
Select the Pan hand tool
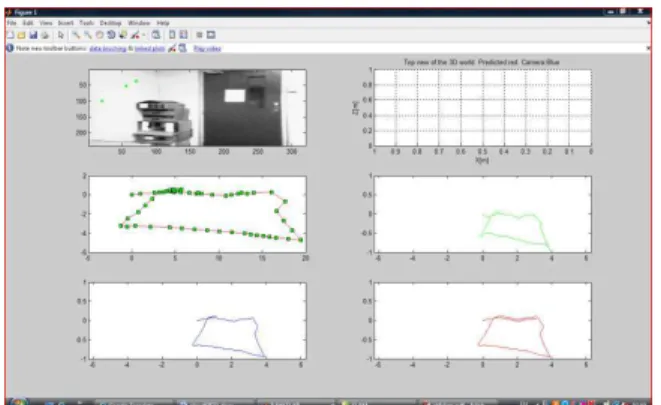click(99, 35)
